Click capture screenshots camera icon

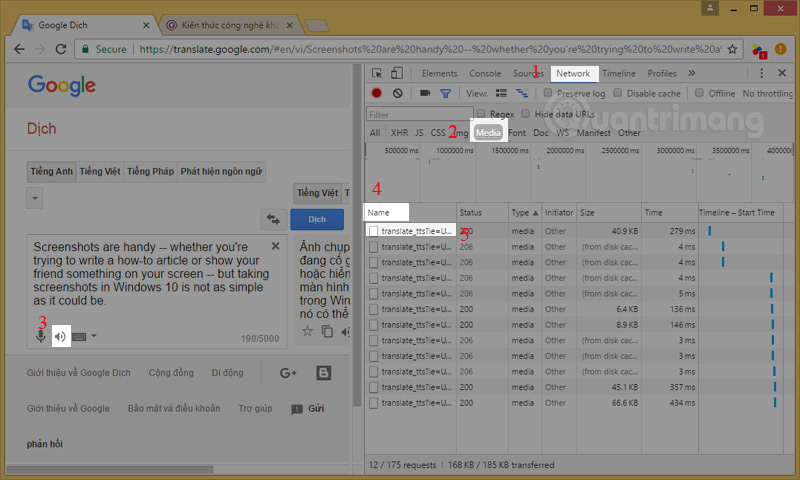(424, 93)
